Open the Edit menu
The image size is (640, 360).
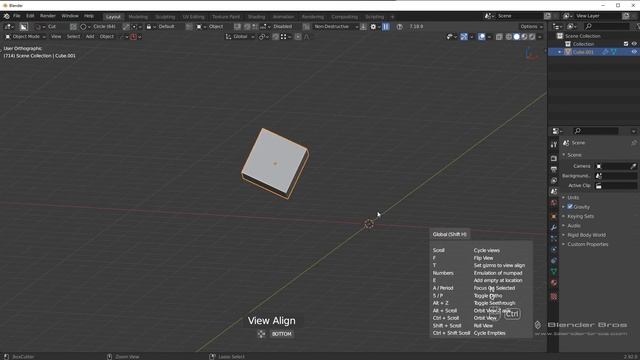coord(30,16)
